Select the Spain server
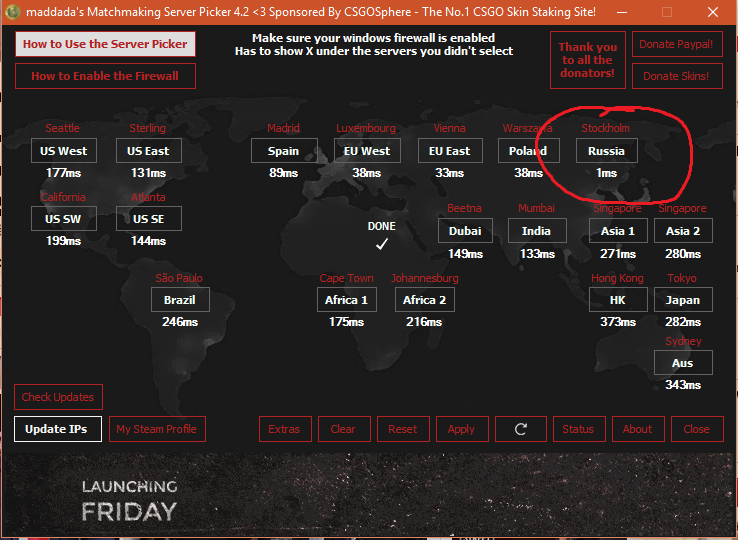 [x=284, y=151]
